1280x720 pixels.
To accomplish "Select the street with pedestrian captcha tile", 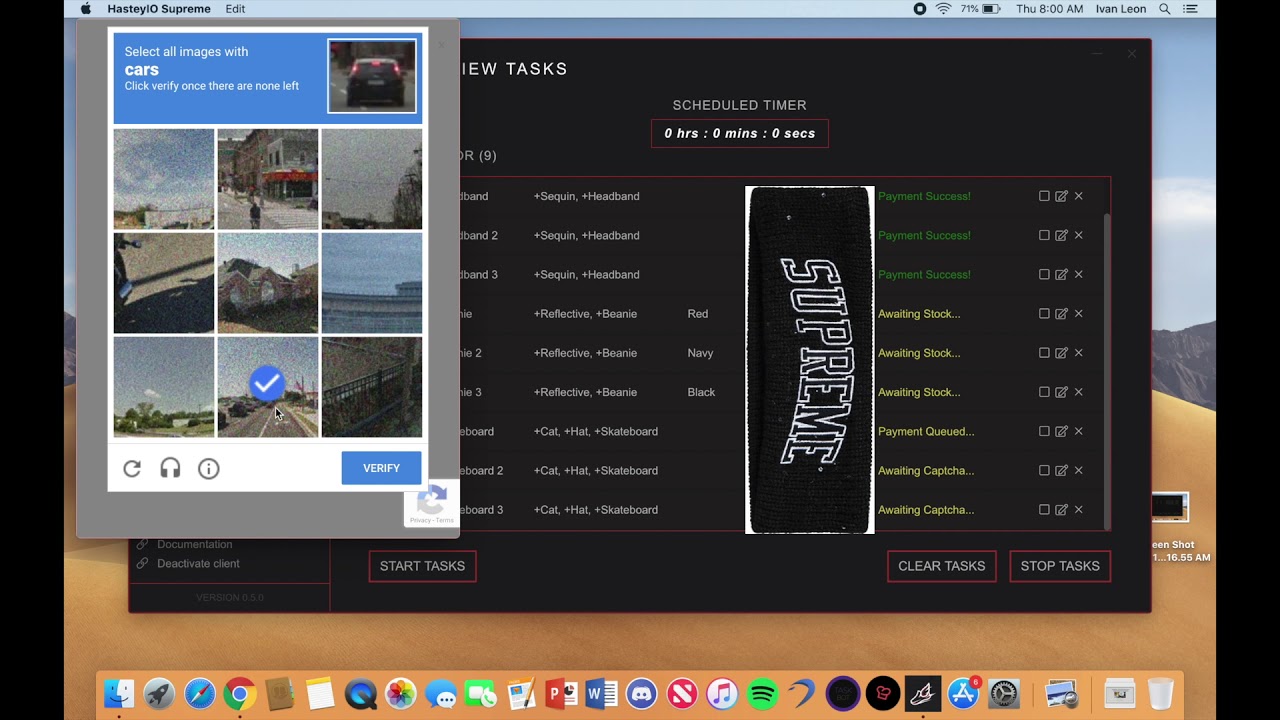I will pyautogui.click(x=268, y=179).
